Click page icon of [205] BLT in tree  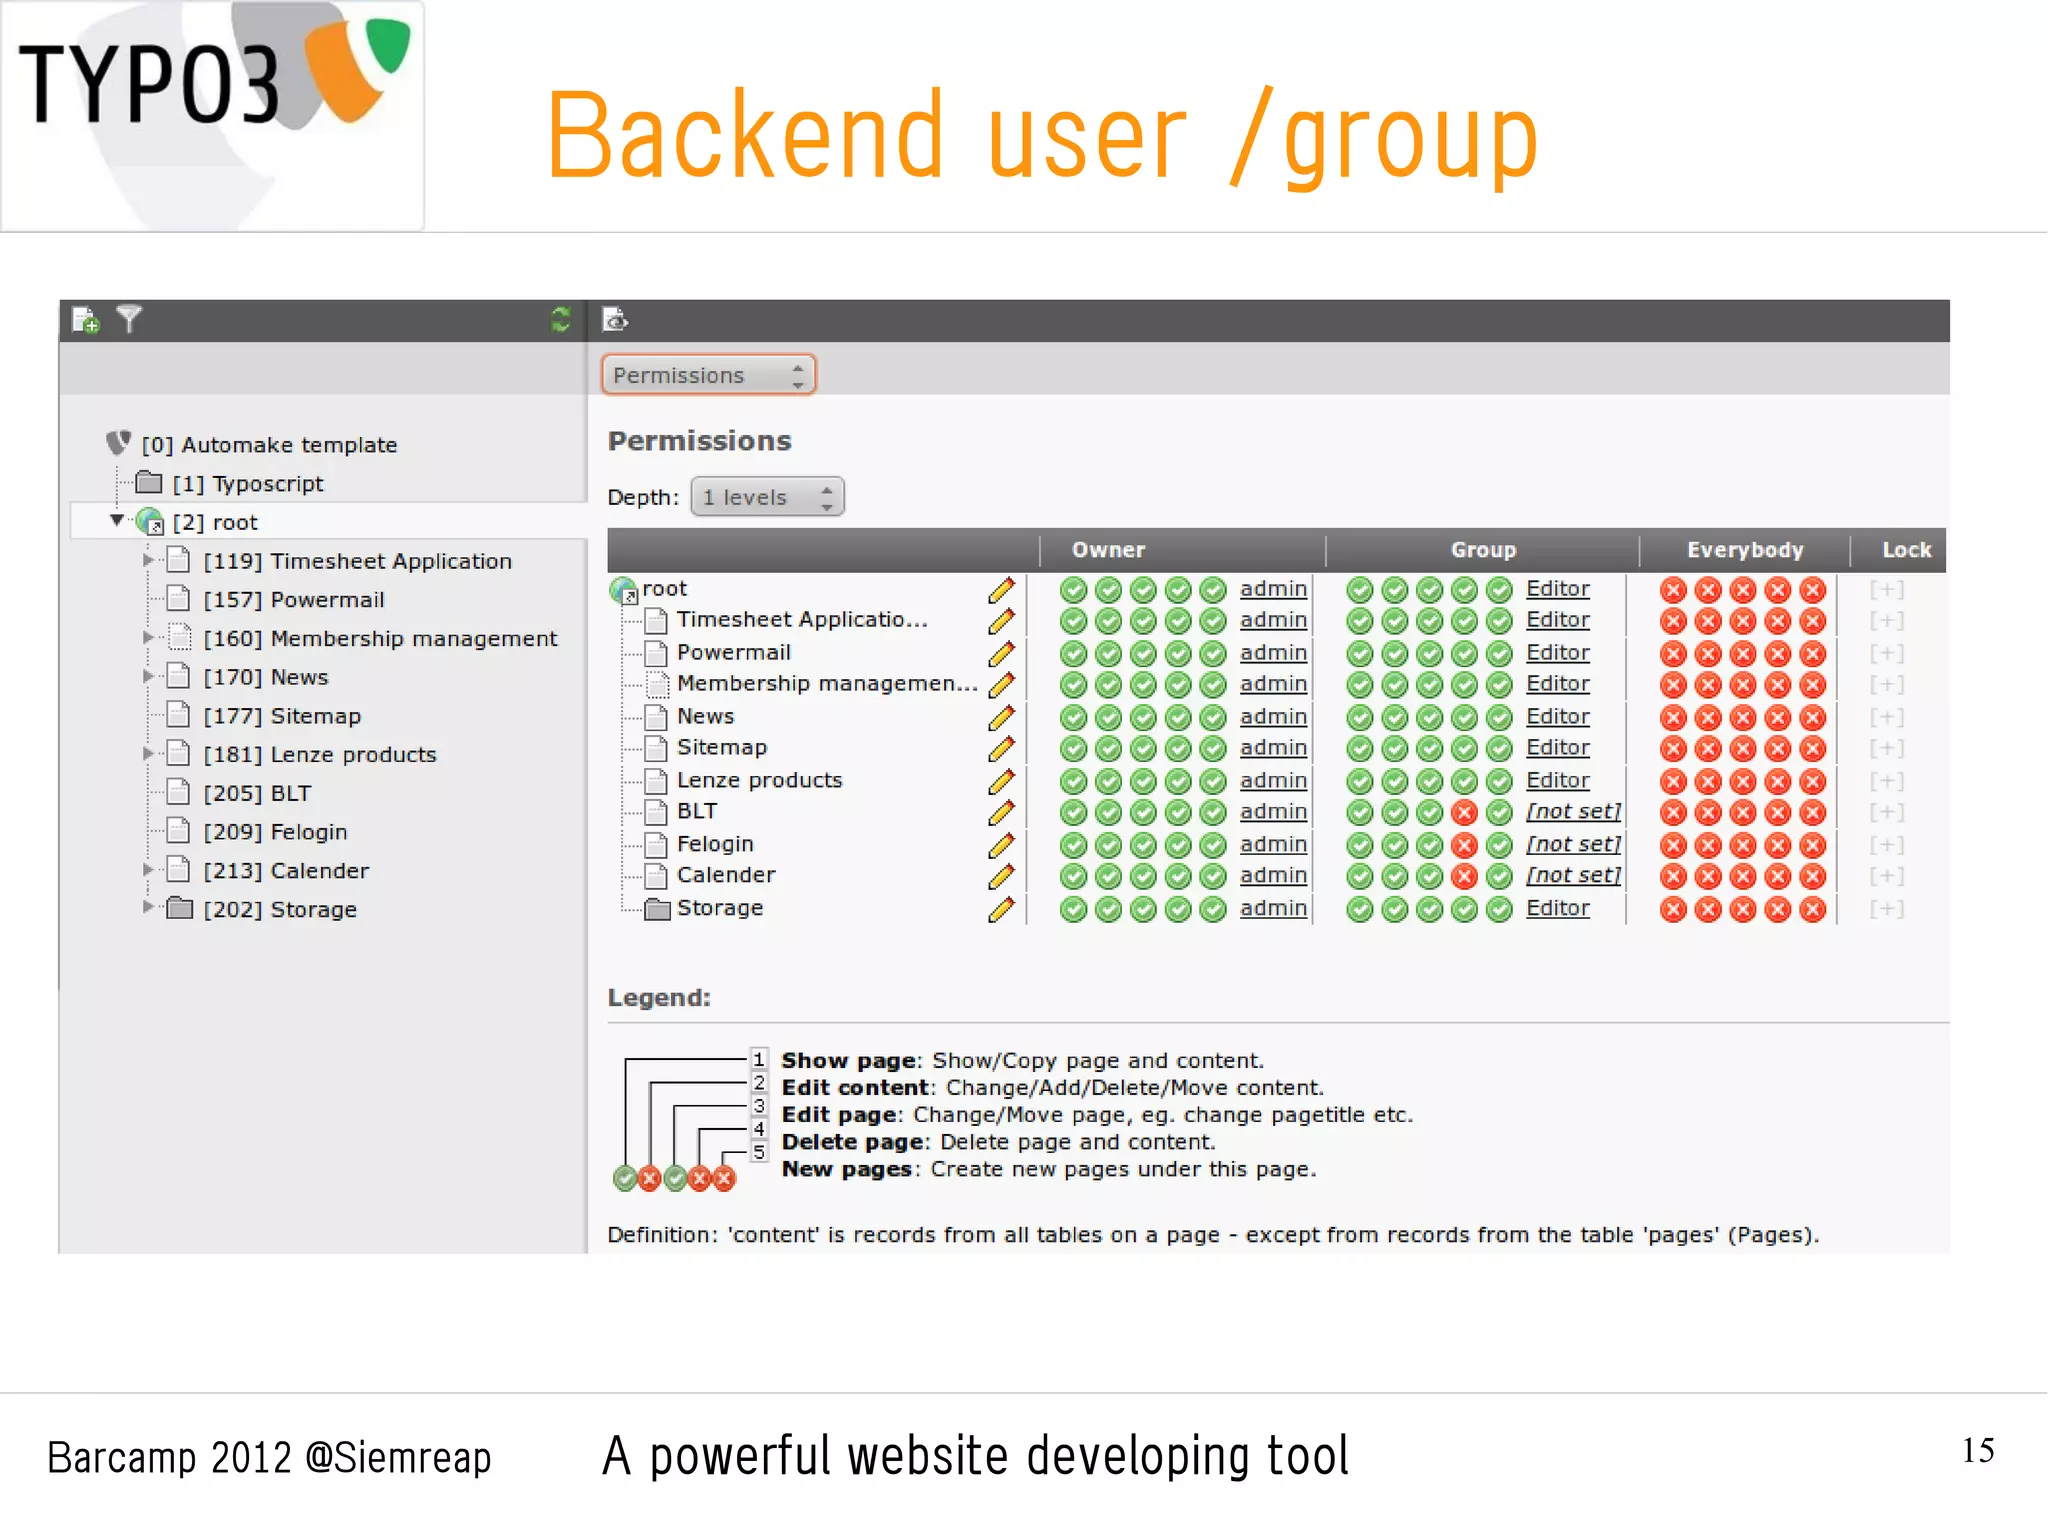[x=178, y=792]
